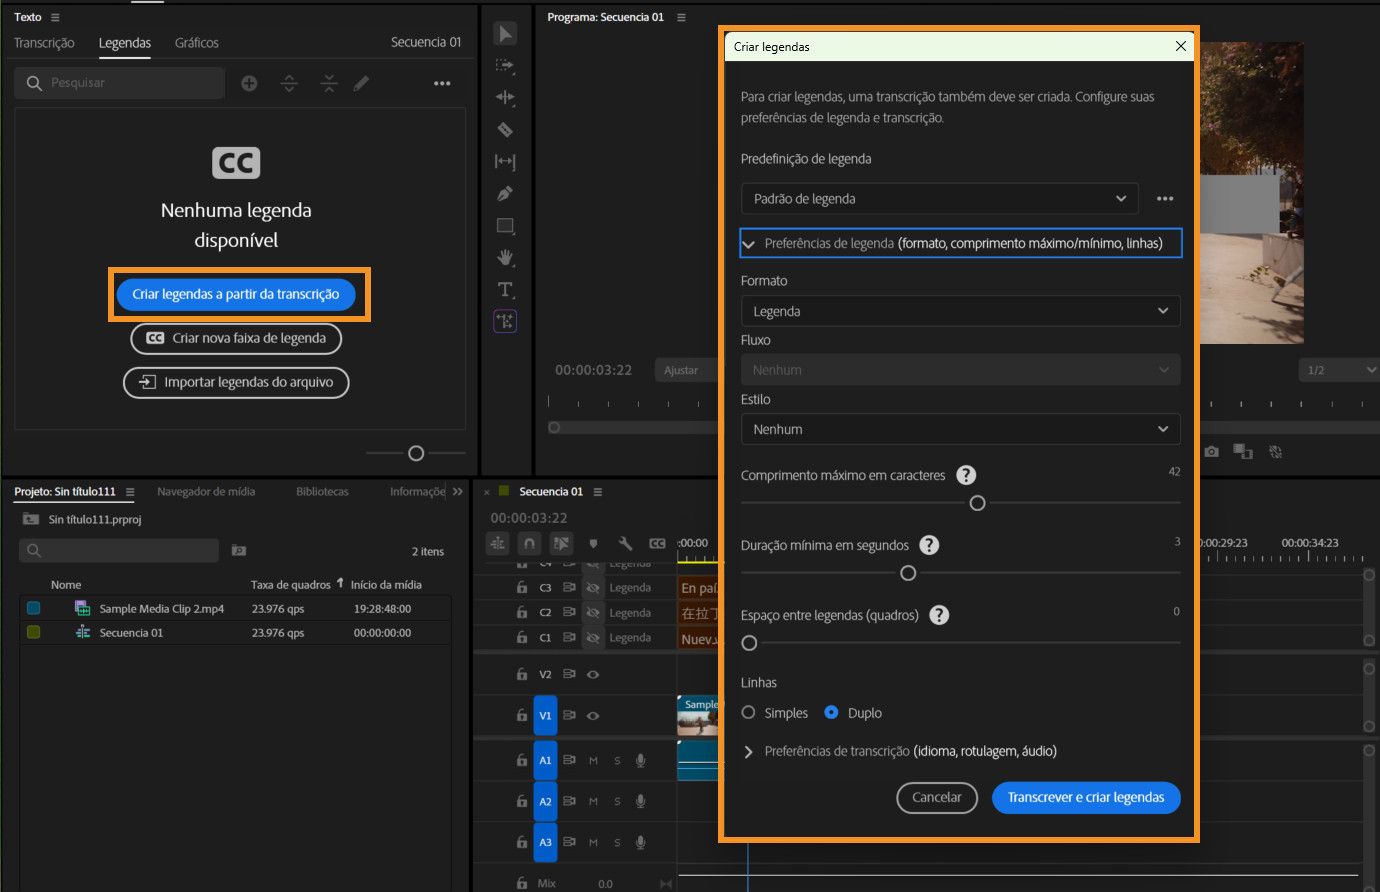Select the Pen tool

(505, 194)
